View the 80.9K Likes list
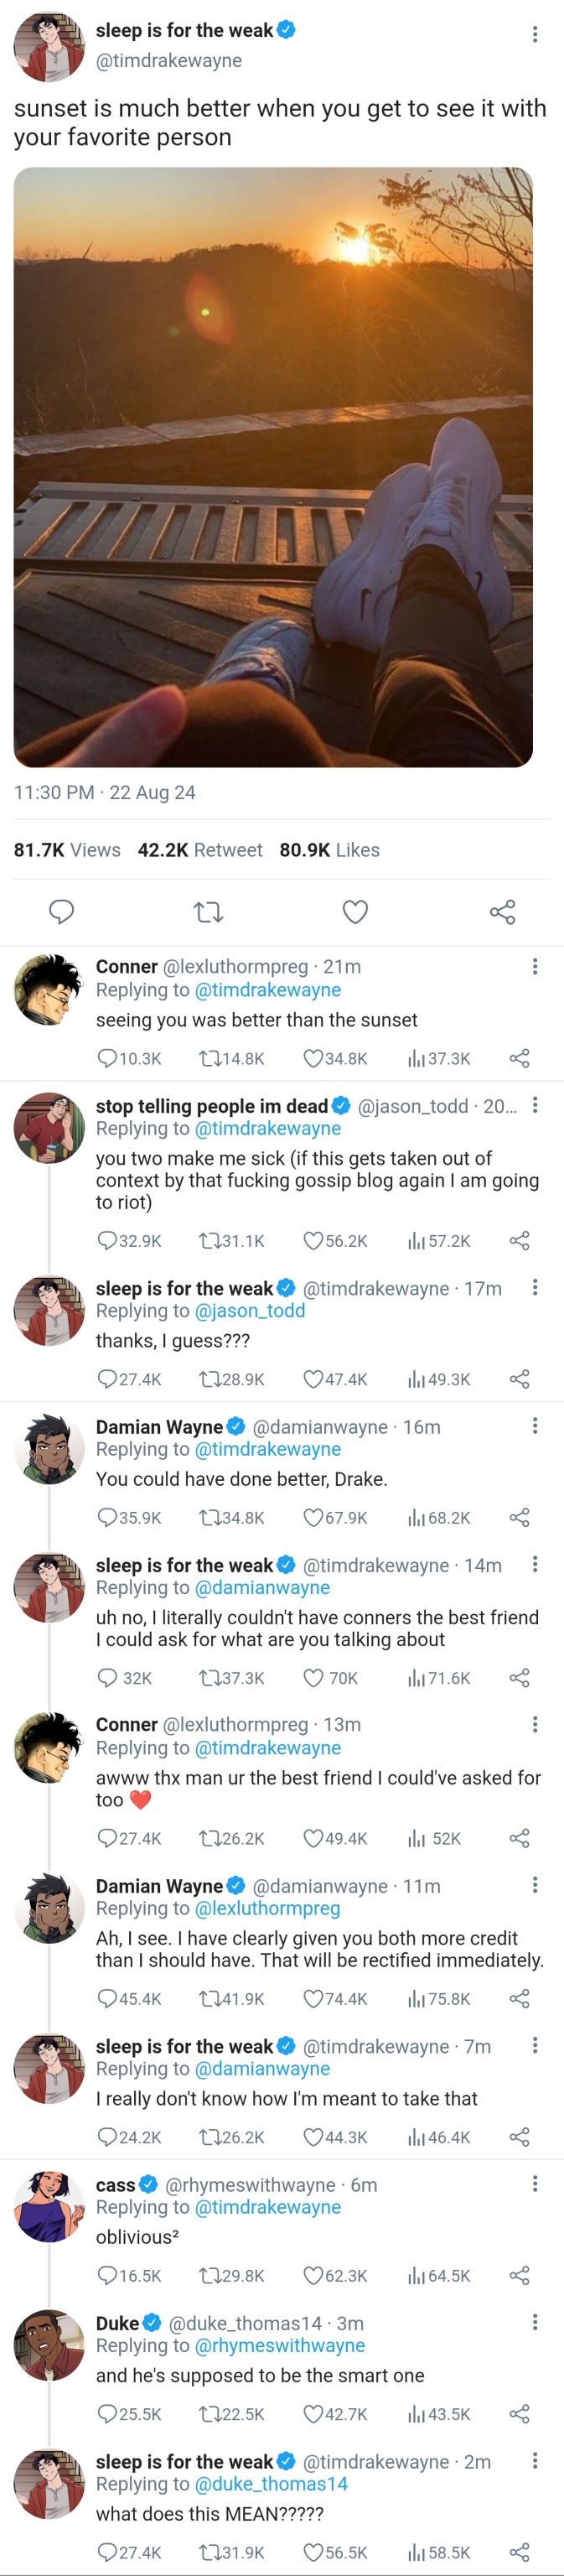This screenshot has width=564, height=2576. pyautogui.click(x=329, y=850)
